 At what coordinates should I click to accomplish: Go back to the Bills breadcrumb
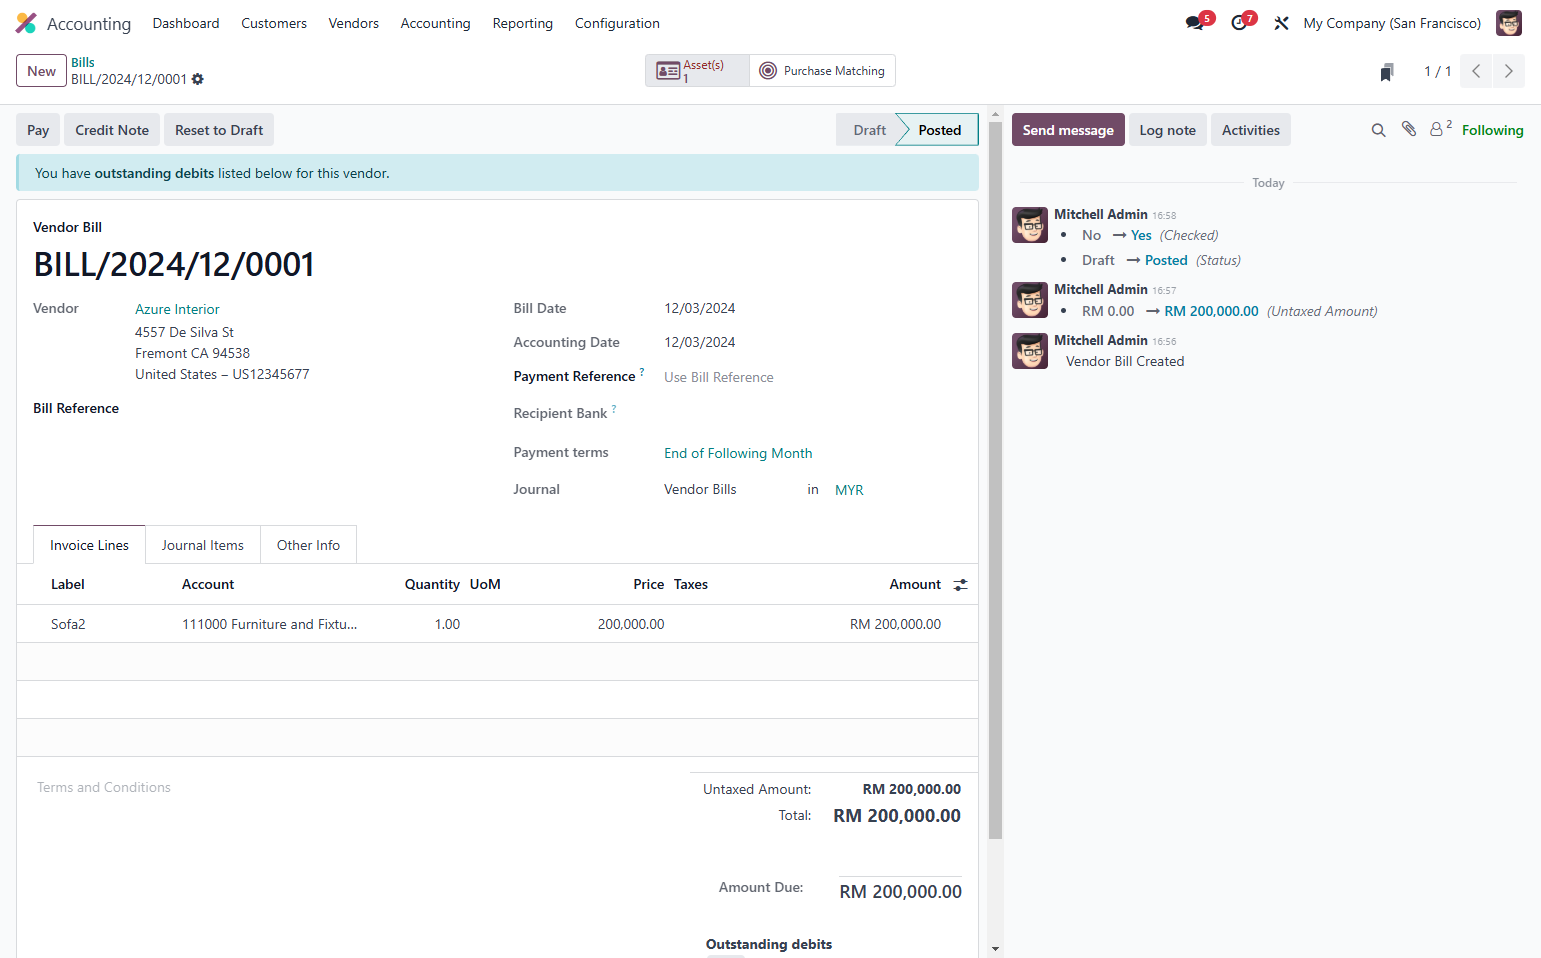point(83,62)
